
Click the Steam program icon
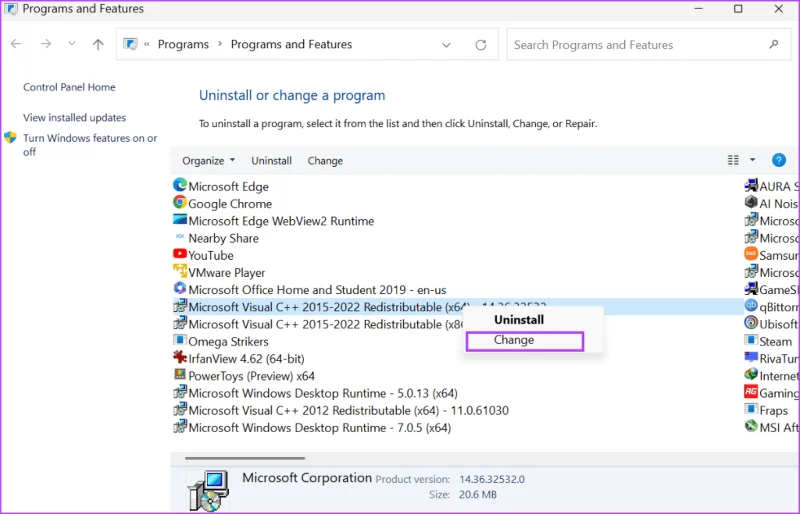point(751,340)
